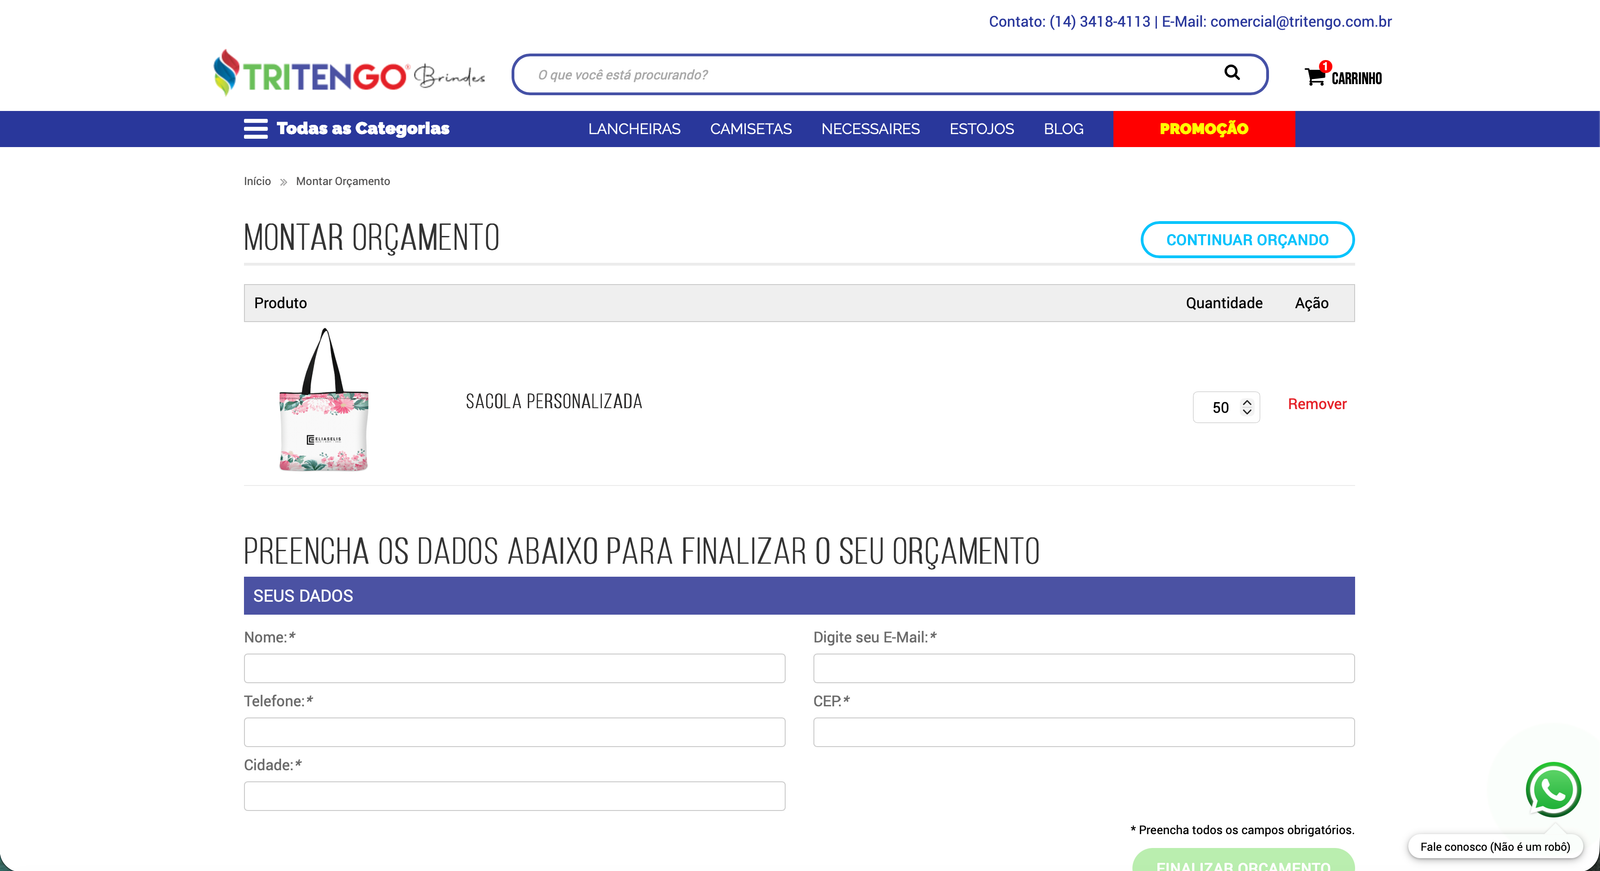
Task: Click the Montar Orçamento breadcrumb text
Action: (343, 181)
